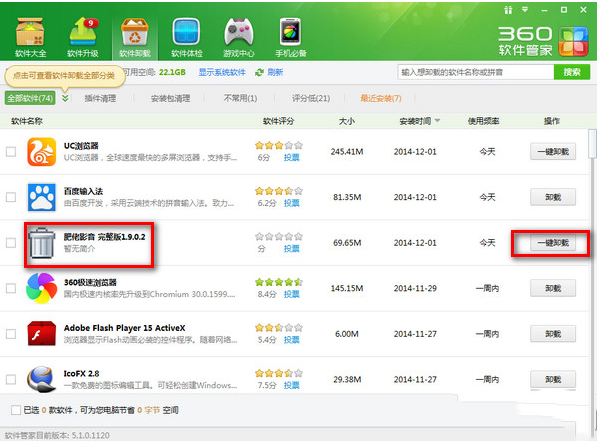Click 卸载 button for IcoFX 2.8
The height and width of the screenshot is (441, 597).
pos(553,379)
